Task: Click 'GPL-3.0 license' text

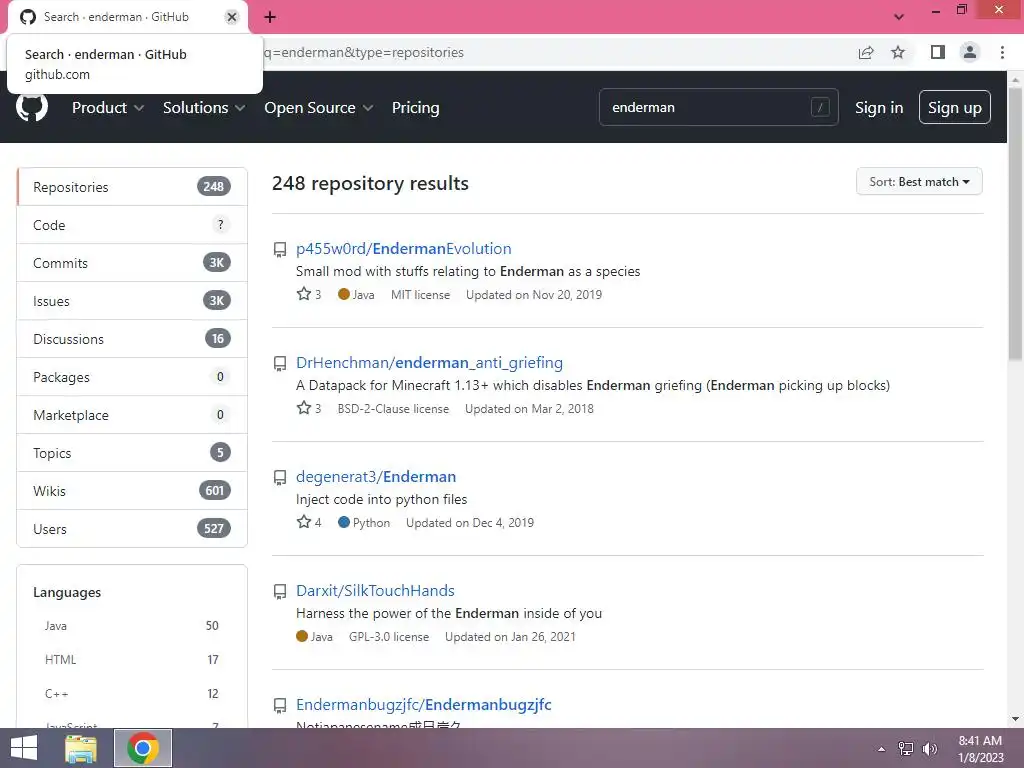Action: coord(389,637)
